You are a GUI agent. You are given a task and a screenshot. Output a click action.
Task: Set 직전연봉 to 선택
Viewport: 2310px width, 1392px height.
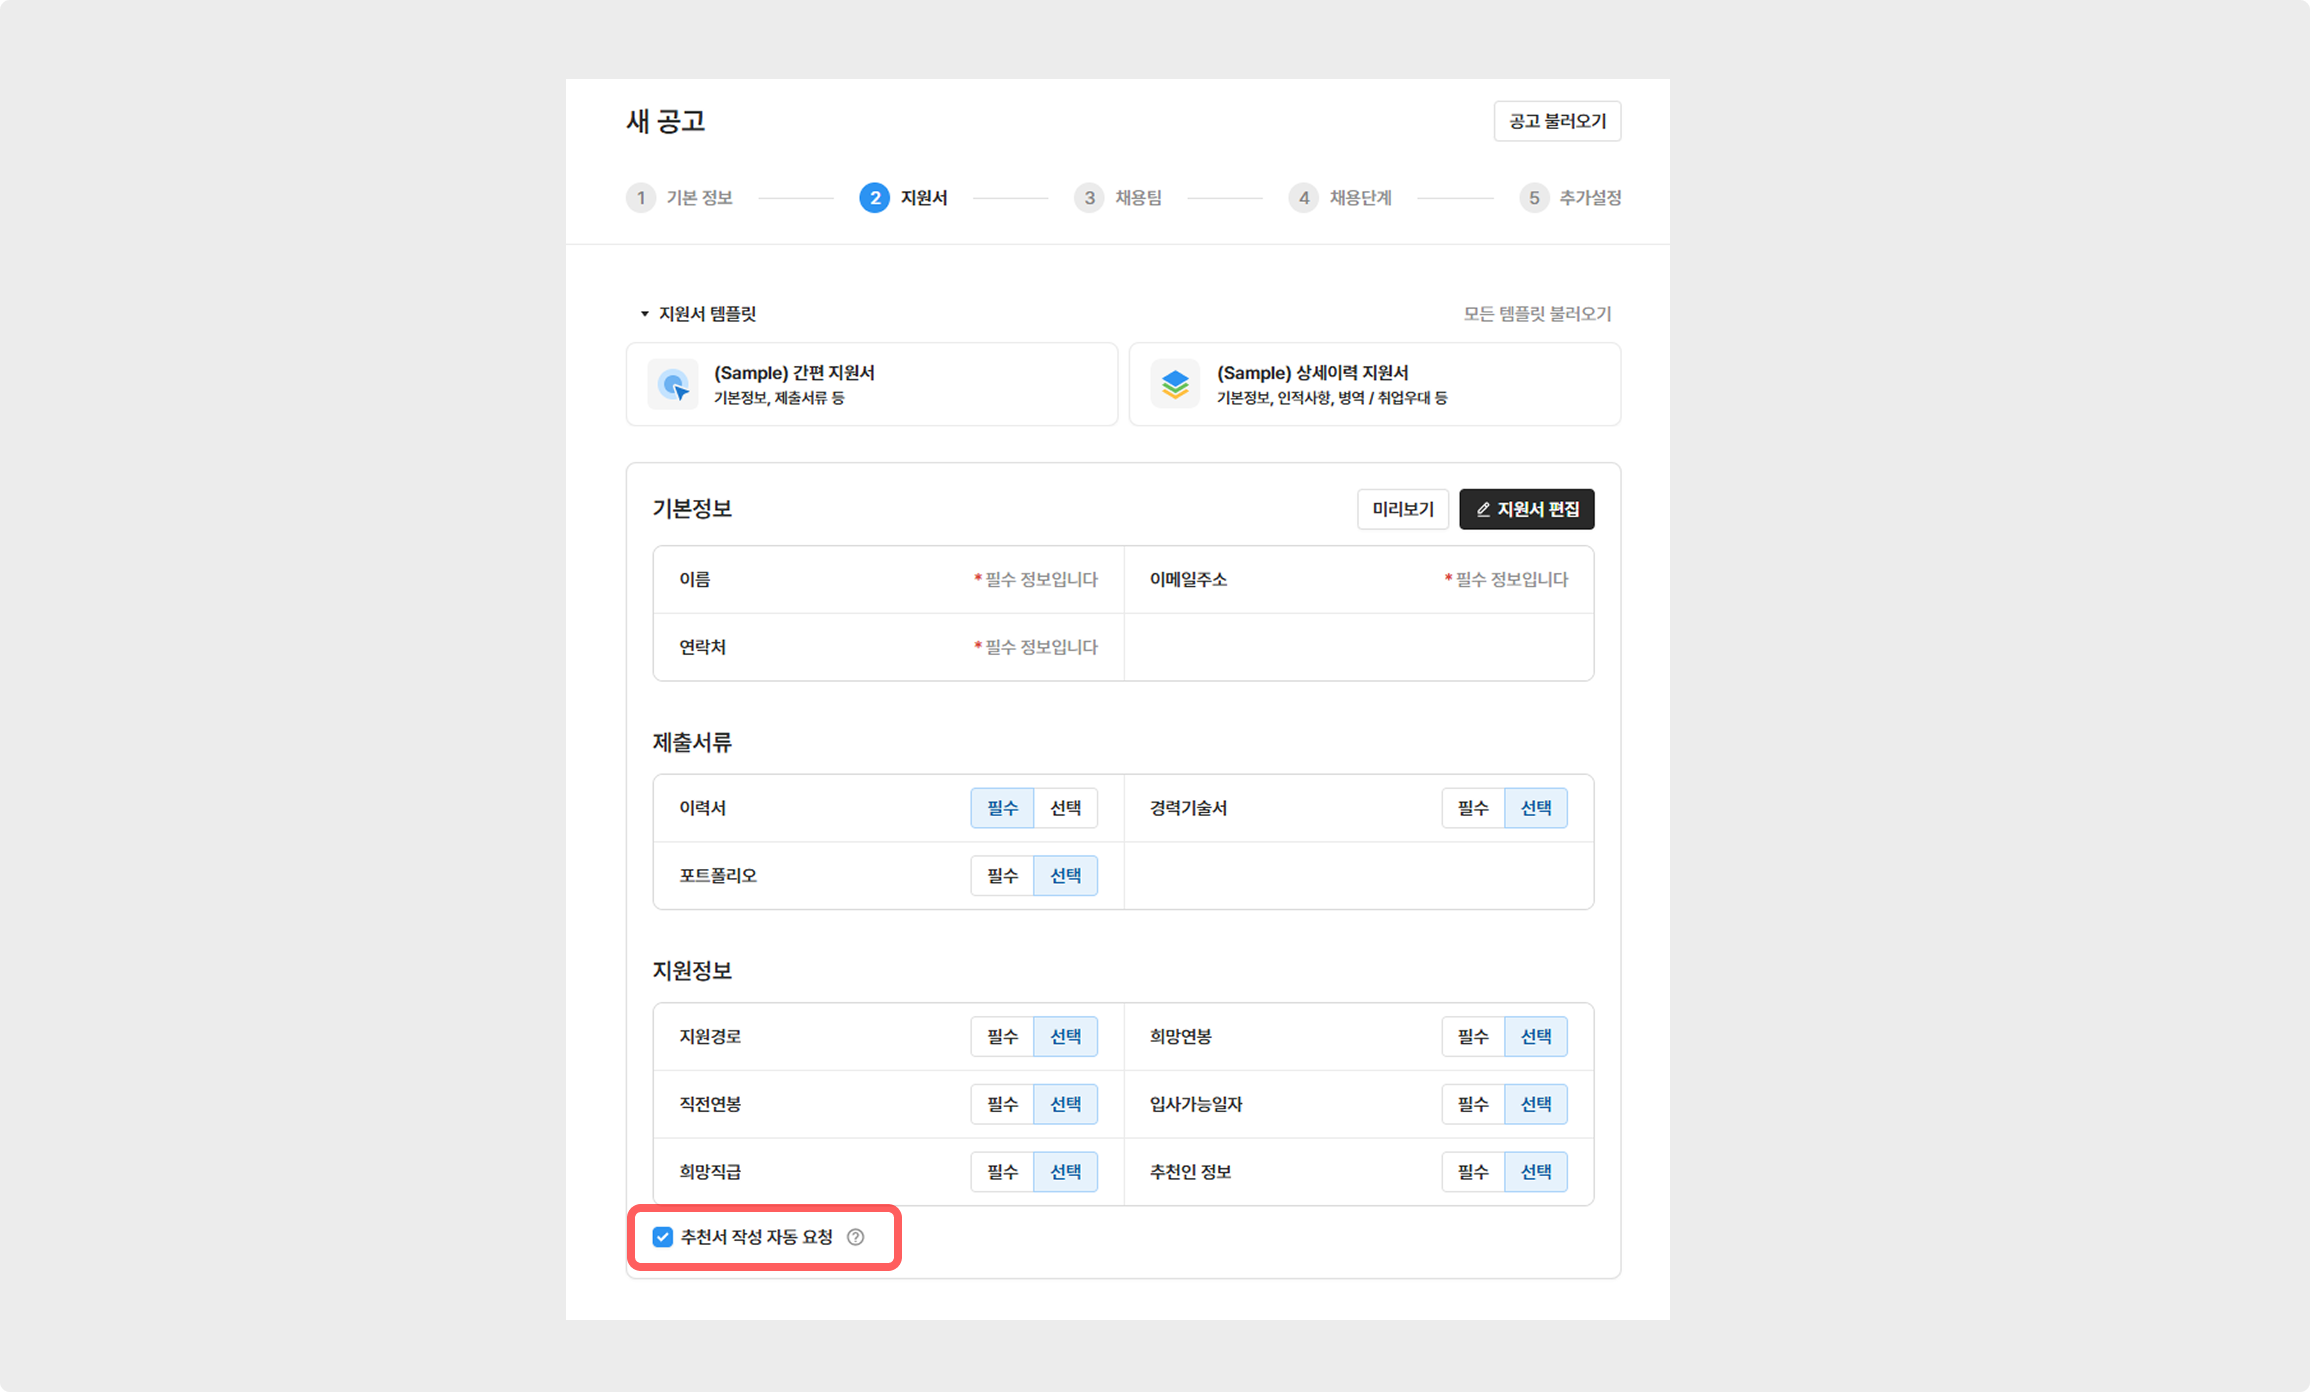click(x=1065, y=1104)
